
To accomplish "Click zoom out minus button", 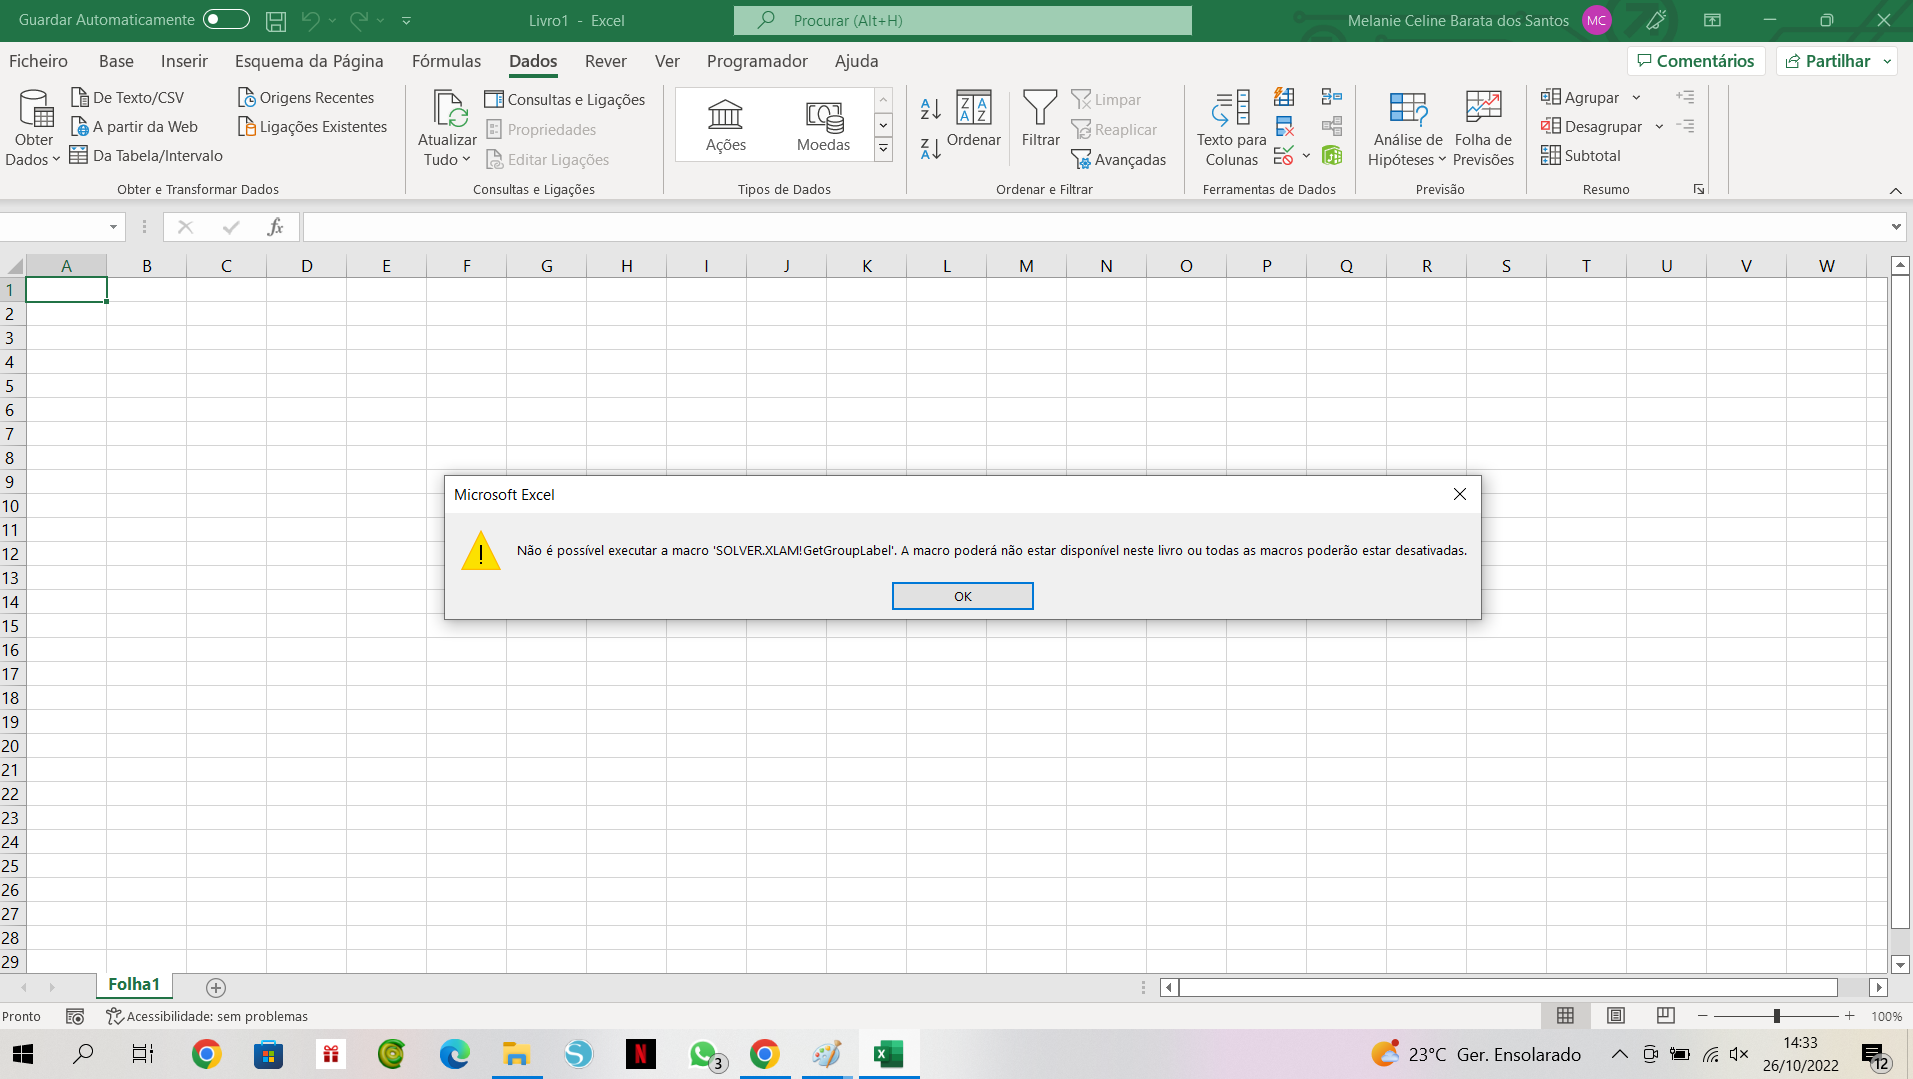I will click(x=1702, y=1016).
